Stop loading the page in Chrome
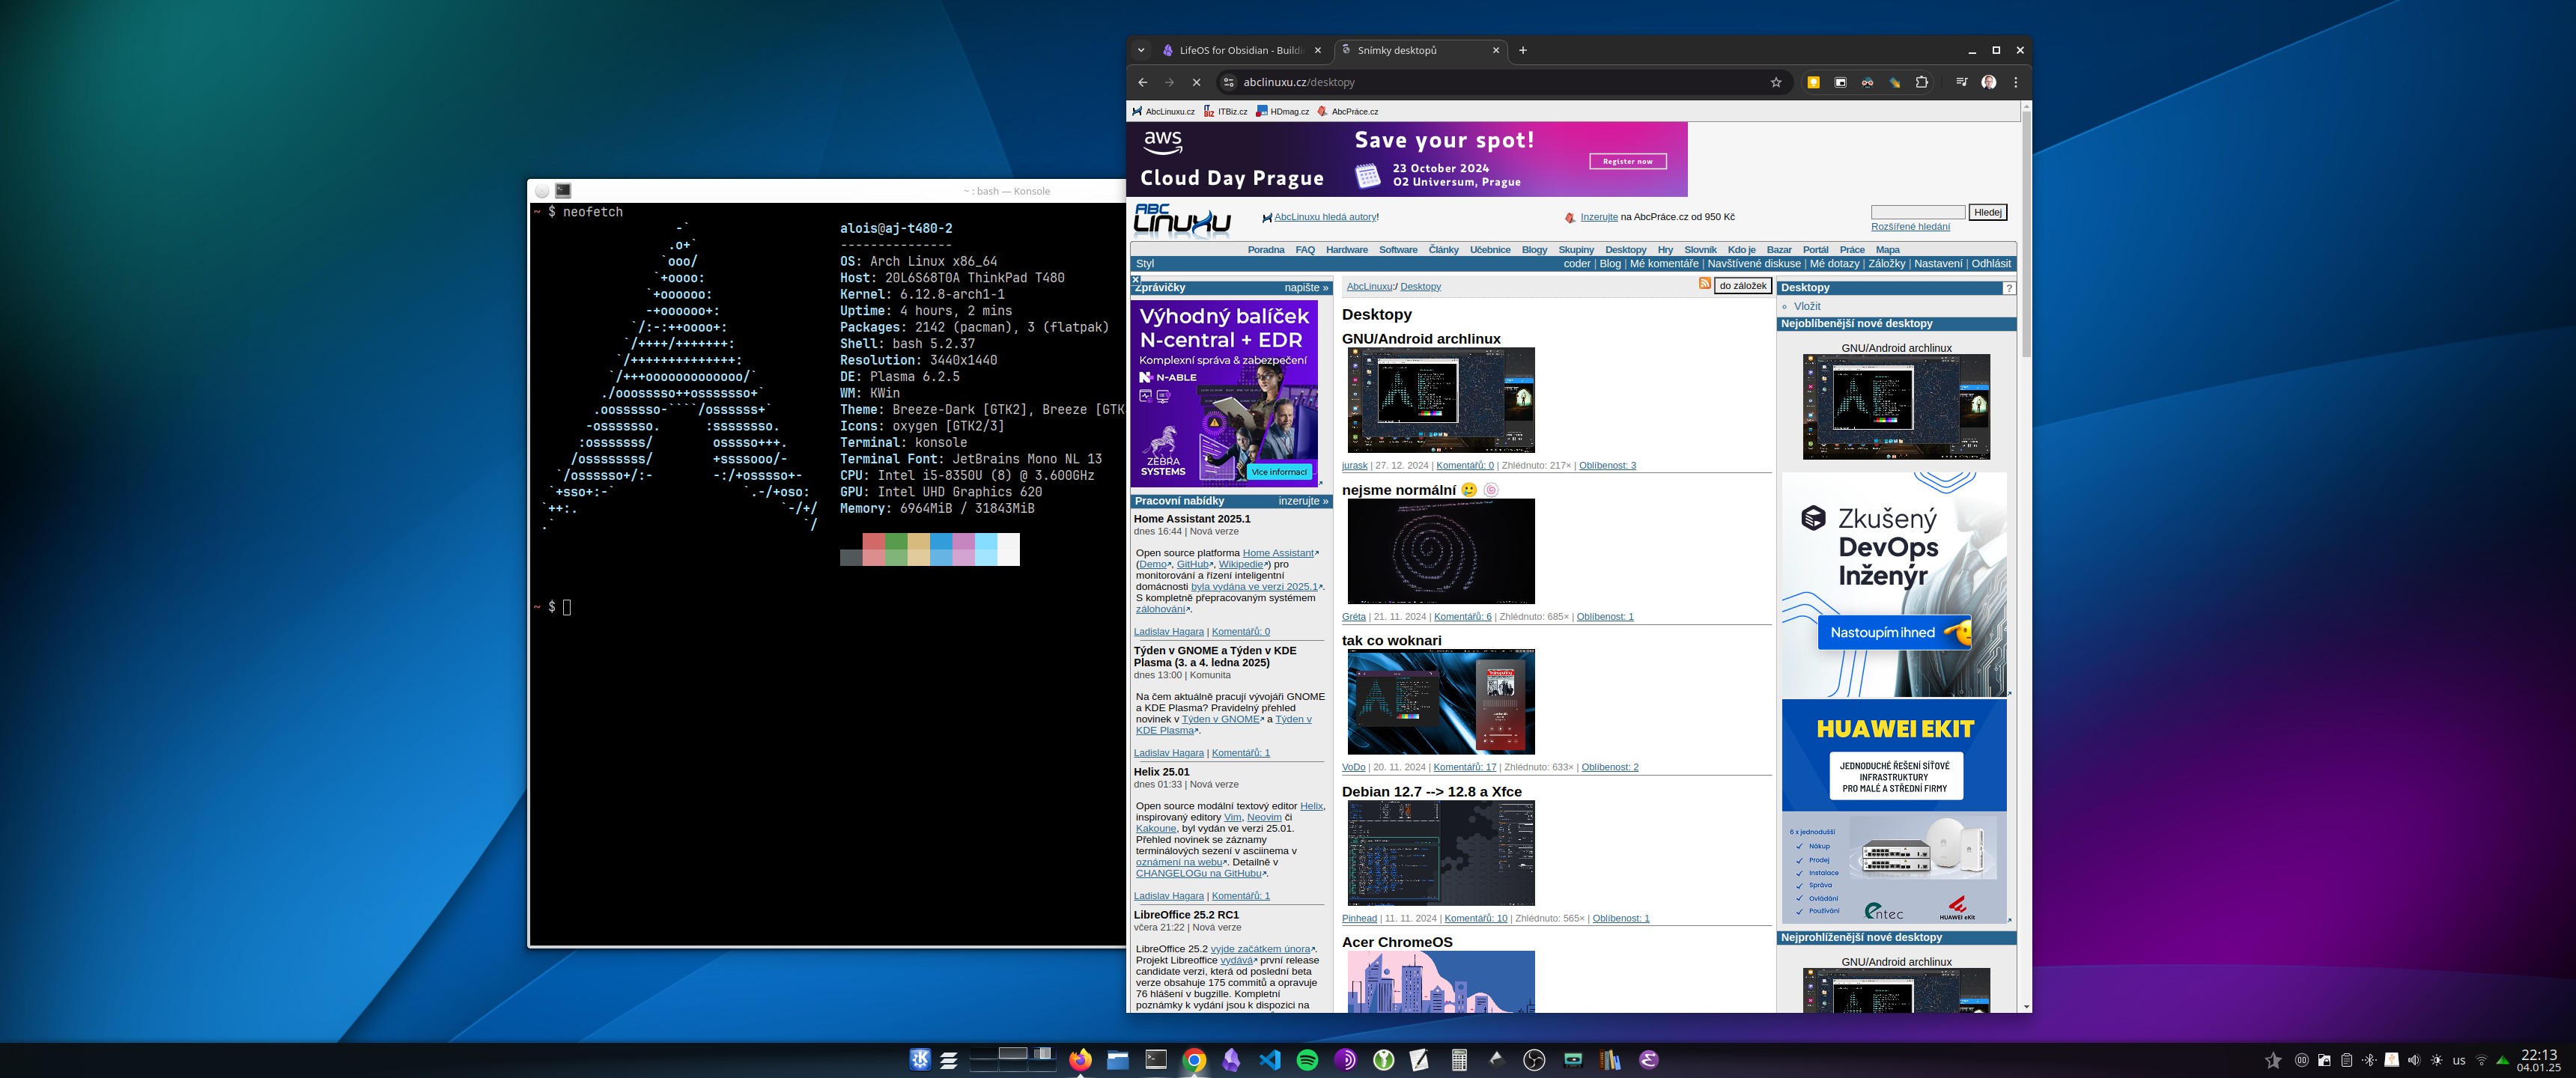 click(1196, 82)
